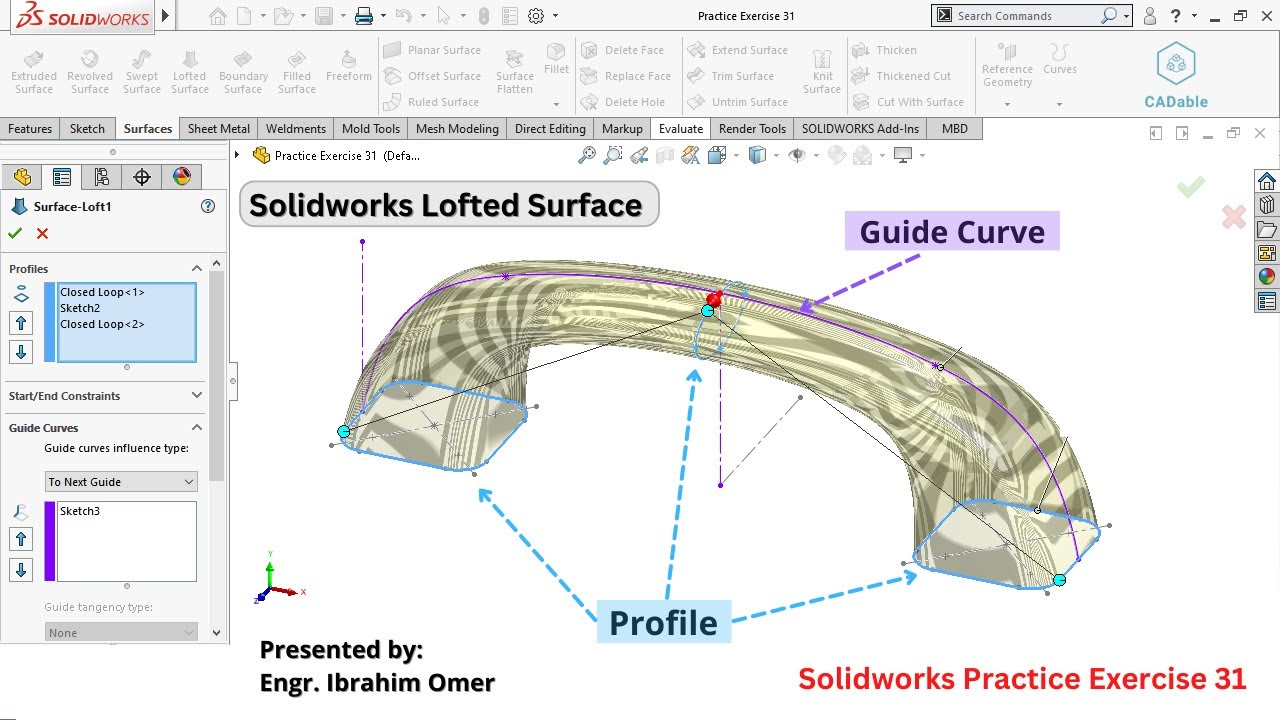
Task: Click the Extruded Surface tool
Action: 34,71
